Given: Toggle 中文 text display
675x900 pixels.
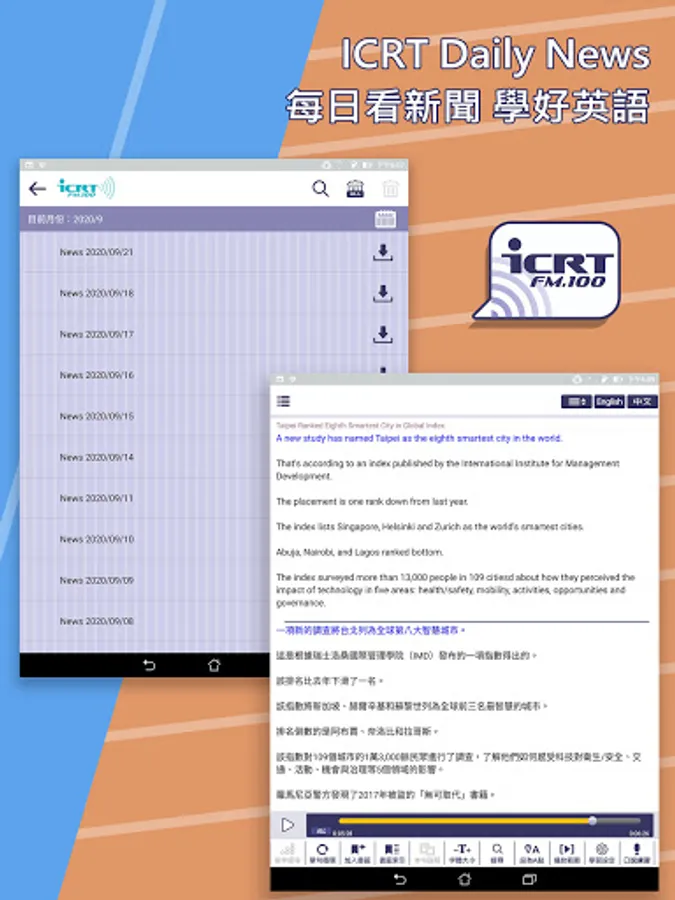Looking at the screenshot, I should click(642, 401).
